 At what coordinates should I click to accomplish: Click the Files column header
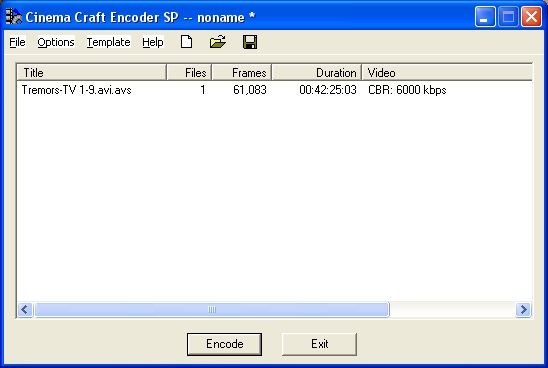(x=189, y=73)
